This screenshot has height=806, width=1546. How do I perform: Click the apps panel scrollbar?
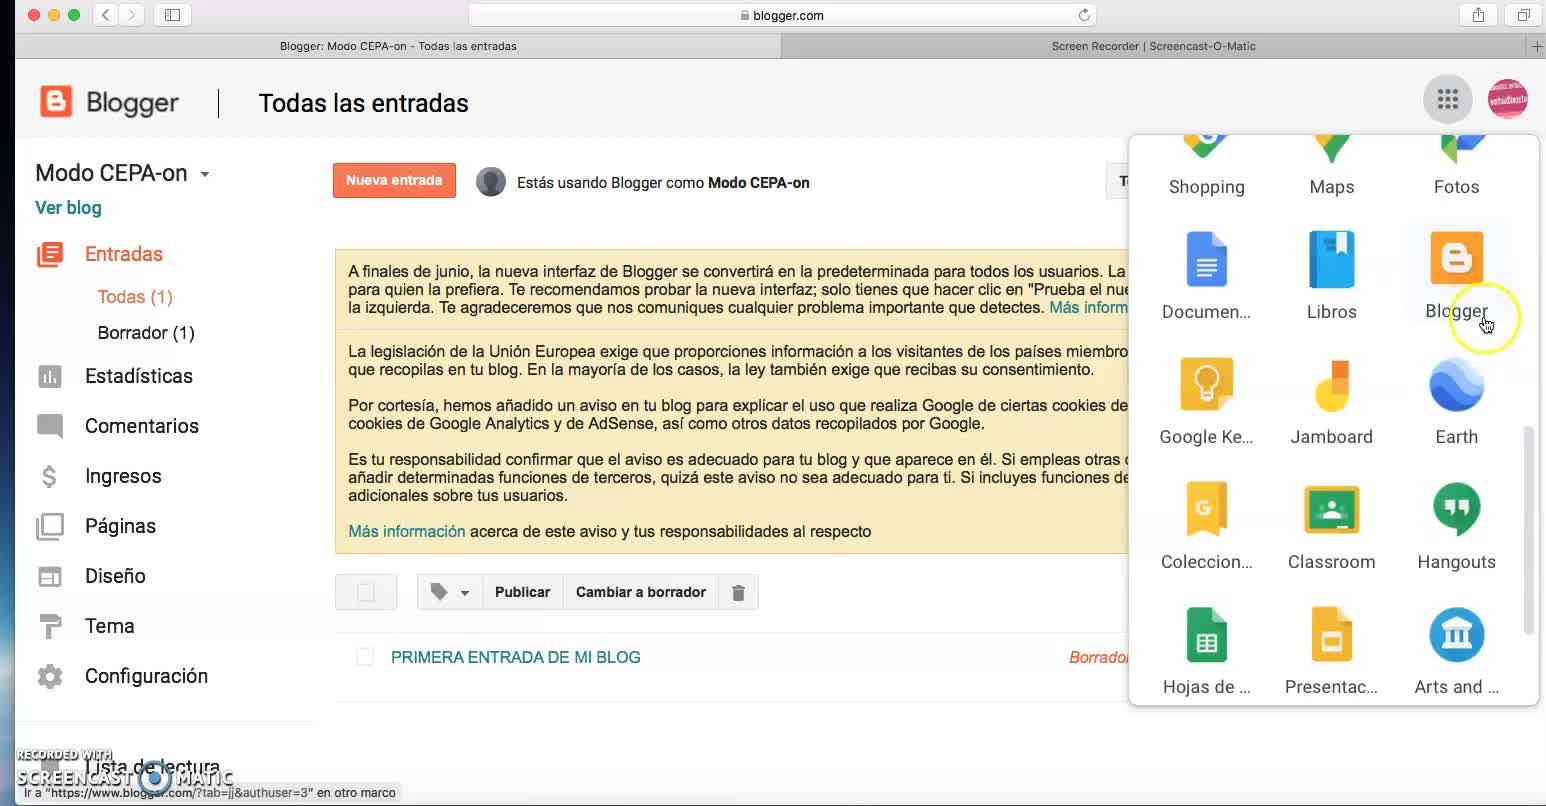[x=1528, y=530]
